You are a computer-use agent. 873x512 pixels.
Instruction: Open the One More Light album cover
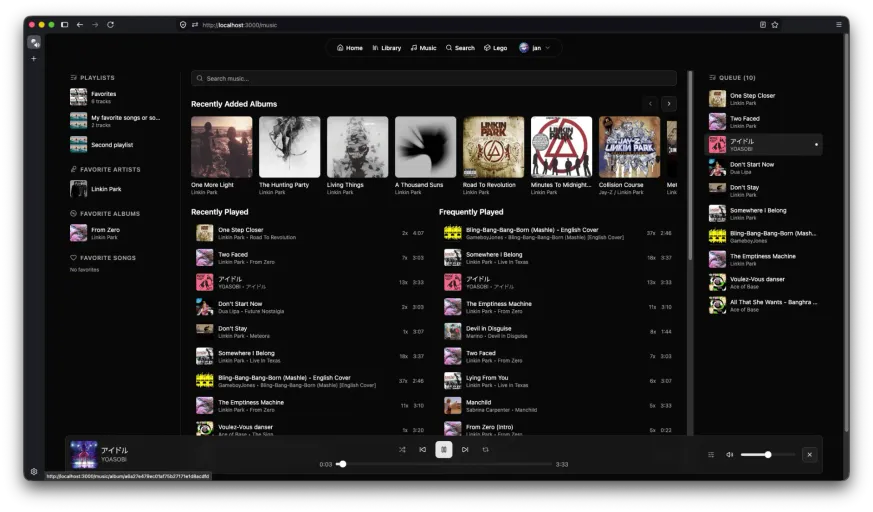[x=222, y=147]
